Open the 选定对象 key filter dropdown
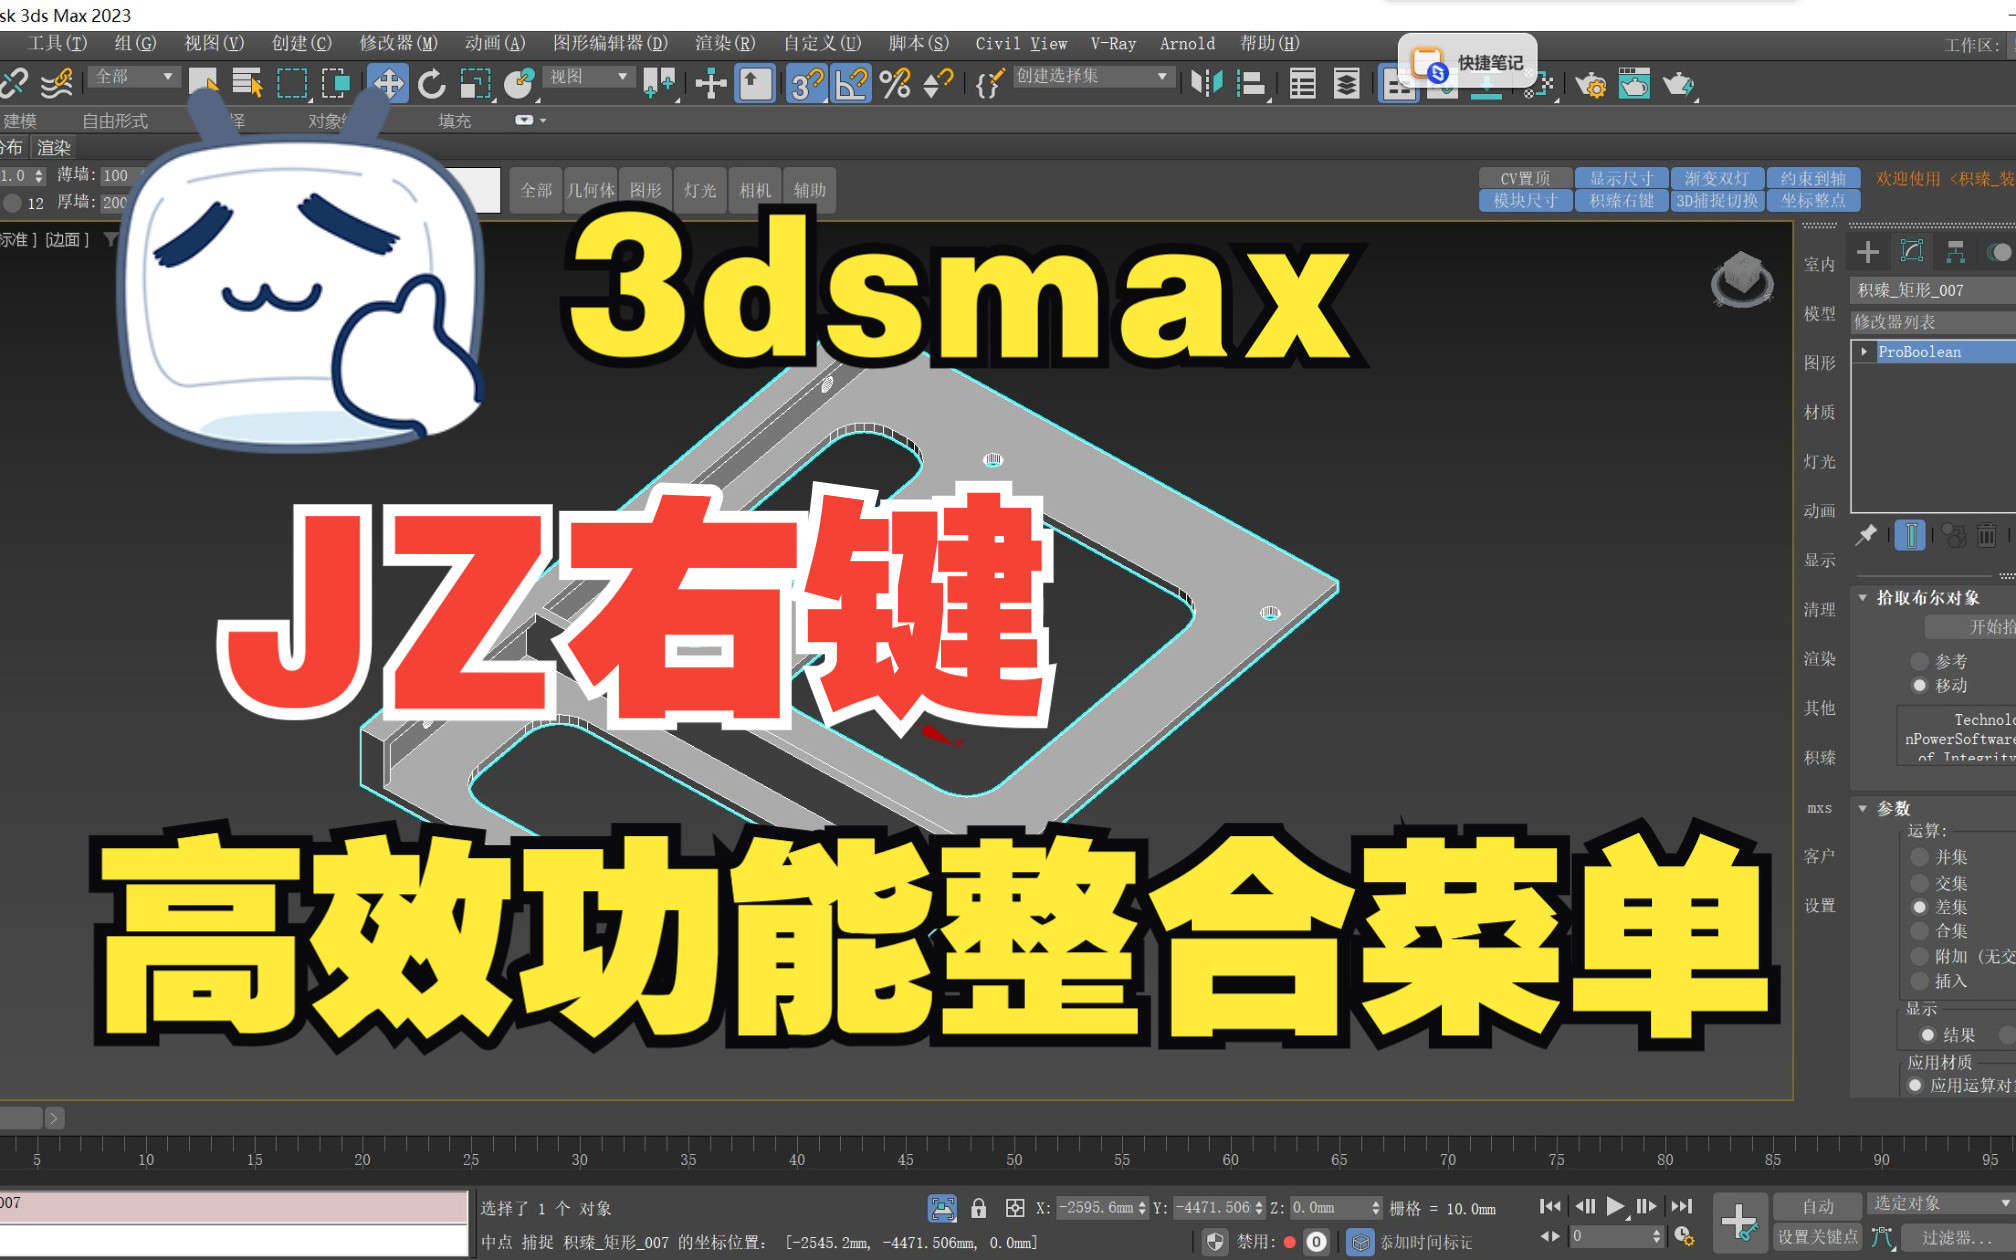The width and height of the screenshot is (2016, 1260). 1941,1203
